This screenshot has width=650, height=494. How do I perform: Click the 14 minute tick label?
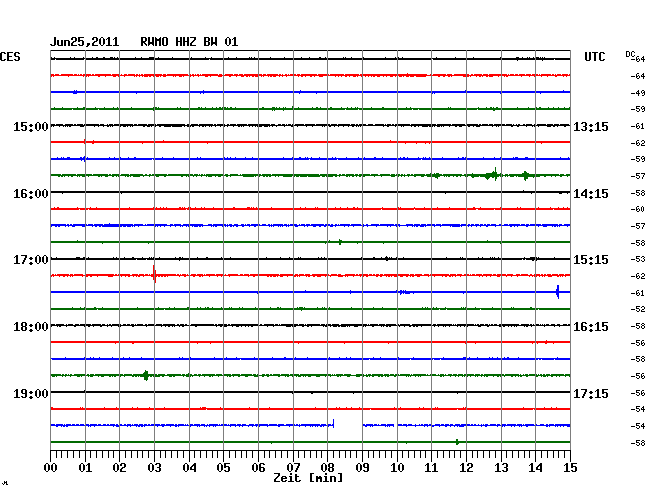point(535,468)
